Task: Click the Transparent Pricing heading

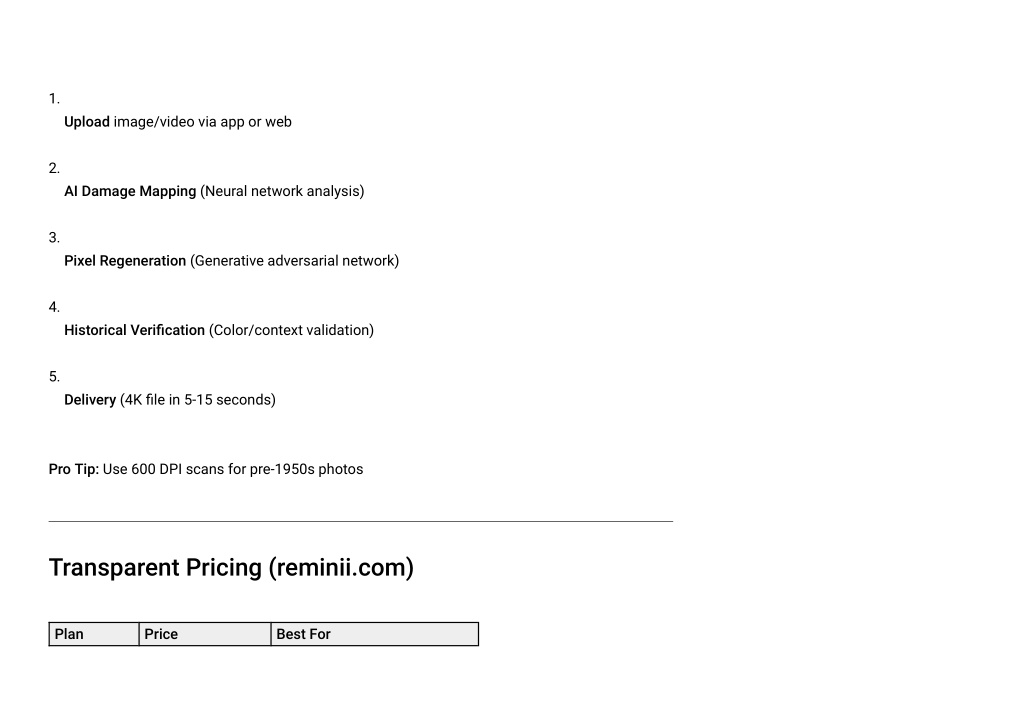Action: click(231, 567)
